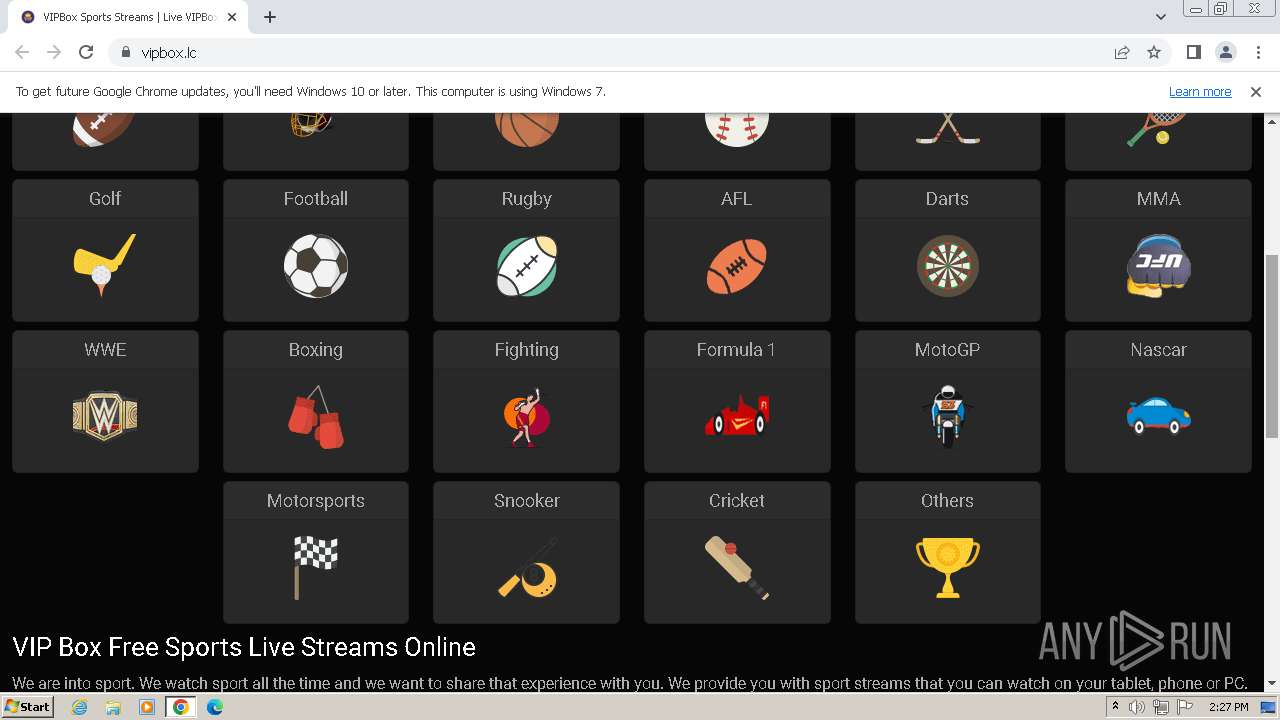Open a new browser tab

(x=270, y=17)
